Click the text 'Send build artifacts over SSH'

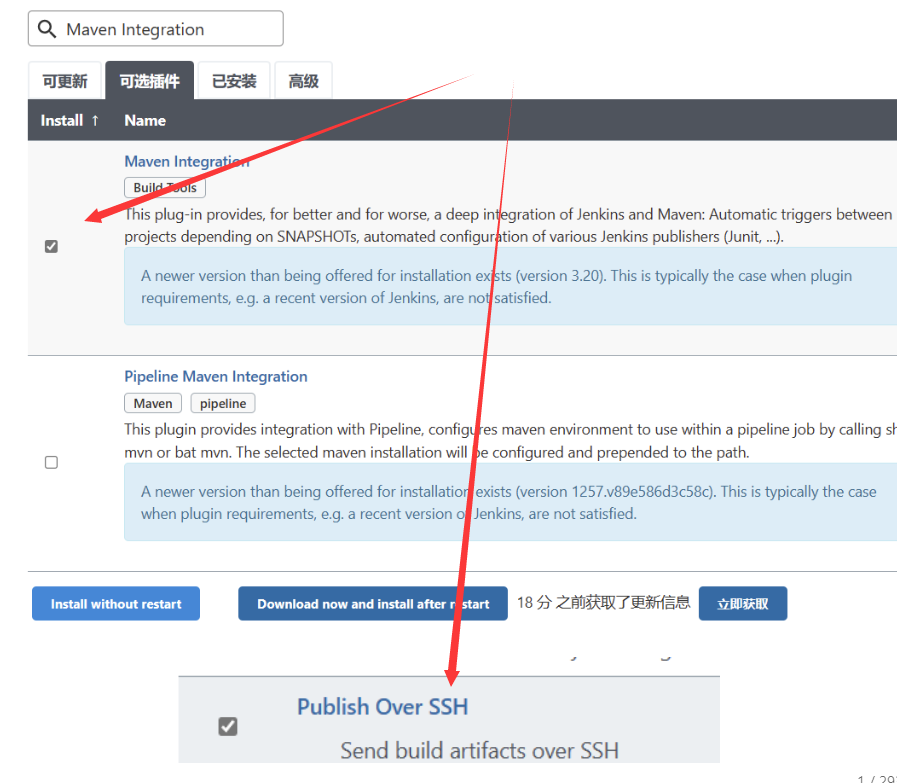pos(479,750)
